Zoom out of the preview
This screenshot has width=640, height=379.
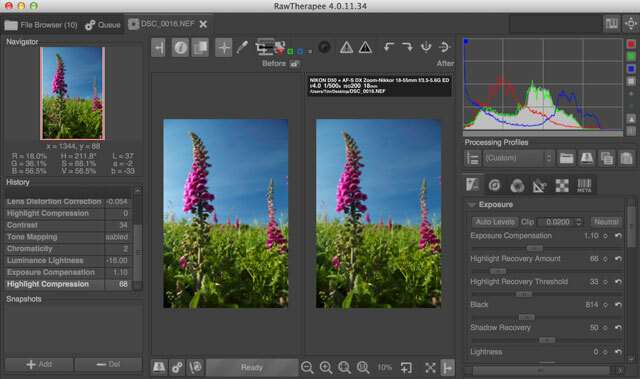click(307, 368)
